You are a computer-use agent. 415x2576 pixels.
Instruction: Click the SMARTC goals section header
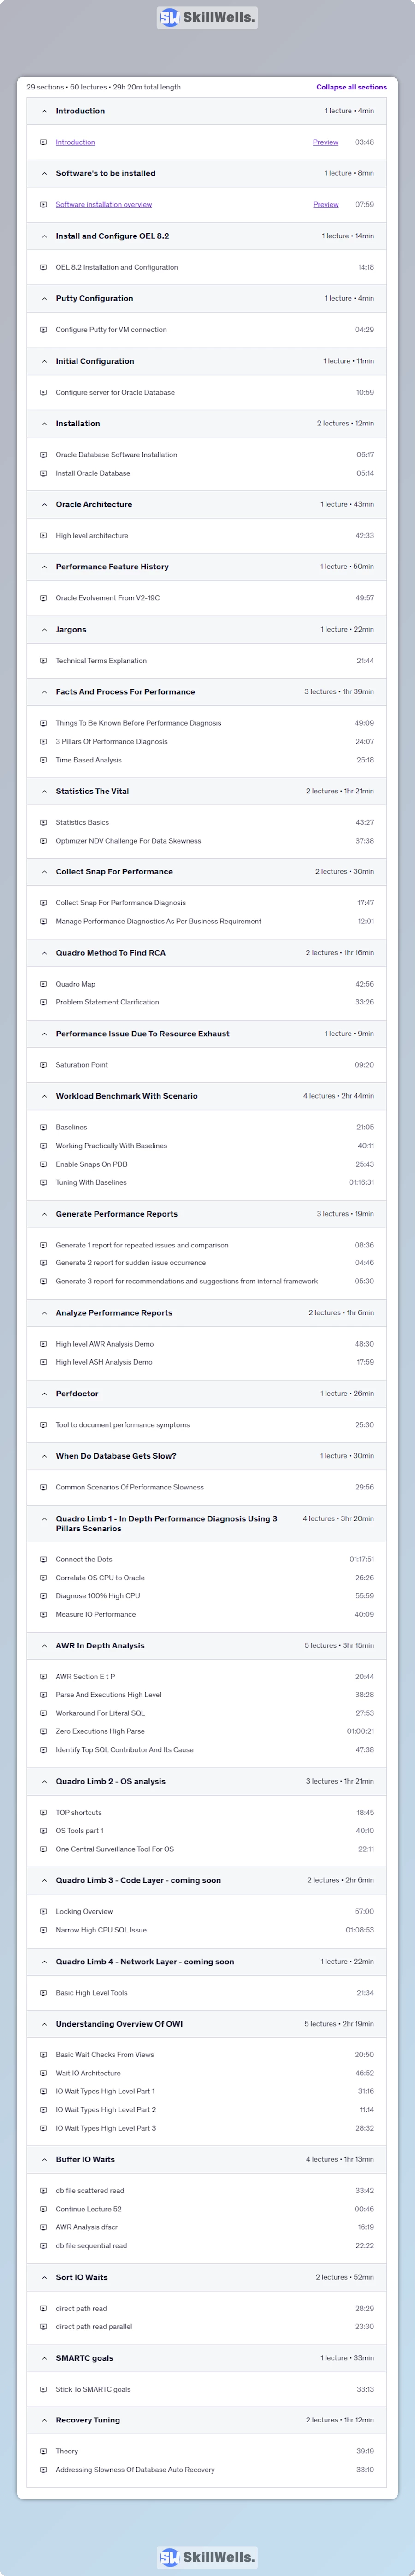pyautogui.click(x=207, y=2358)
